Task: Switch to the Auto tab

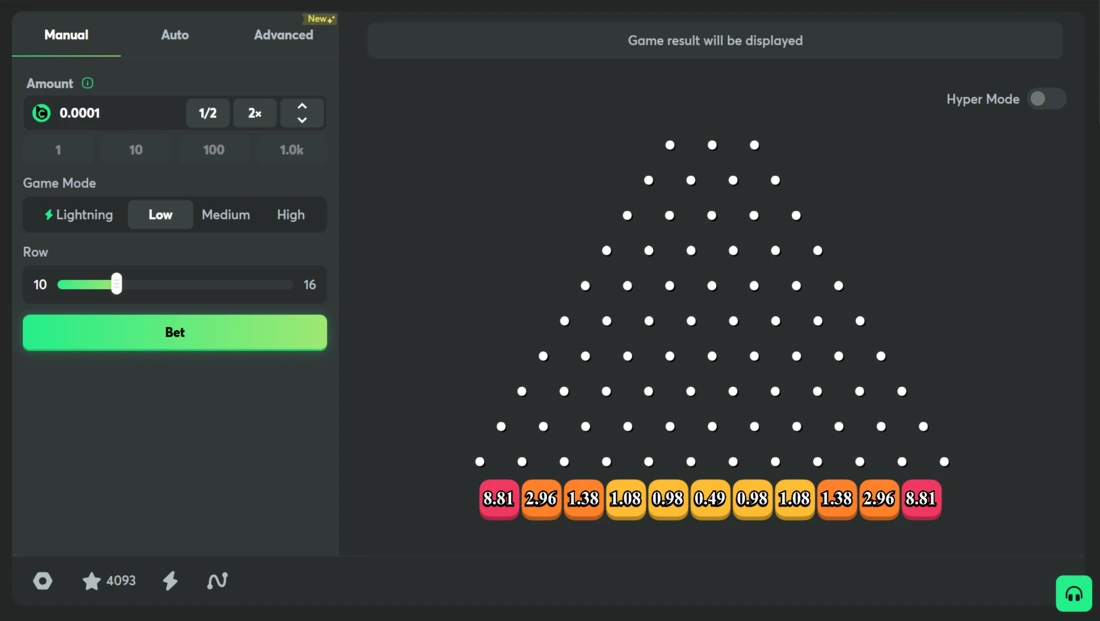Action: [175, 35]
